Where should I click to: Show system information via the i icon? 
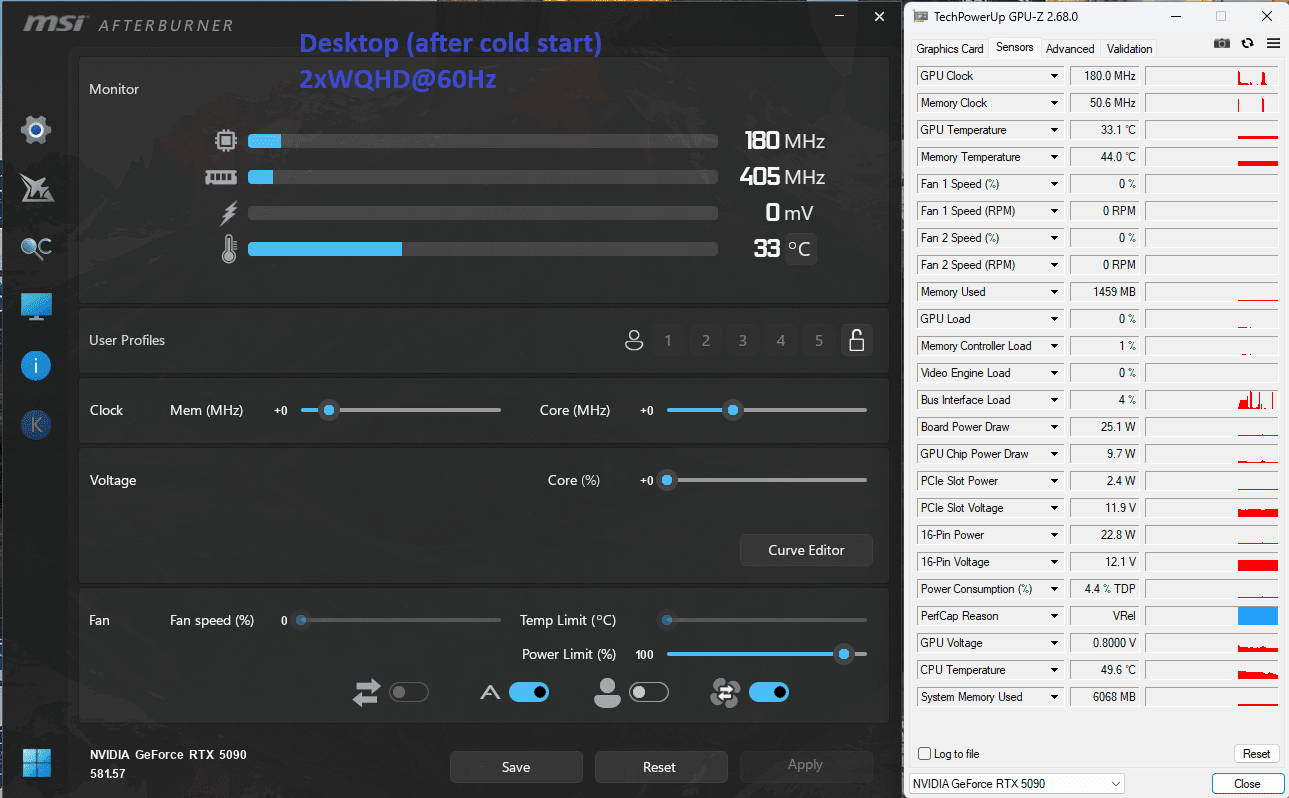click(36, 365)
